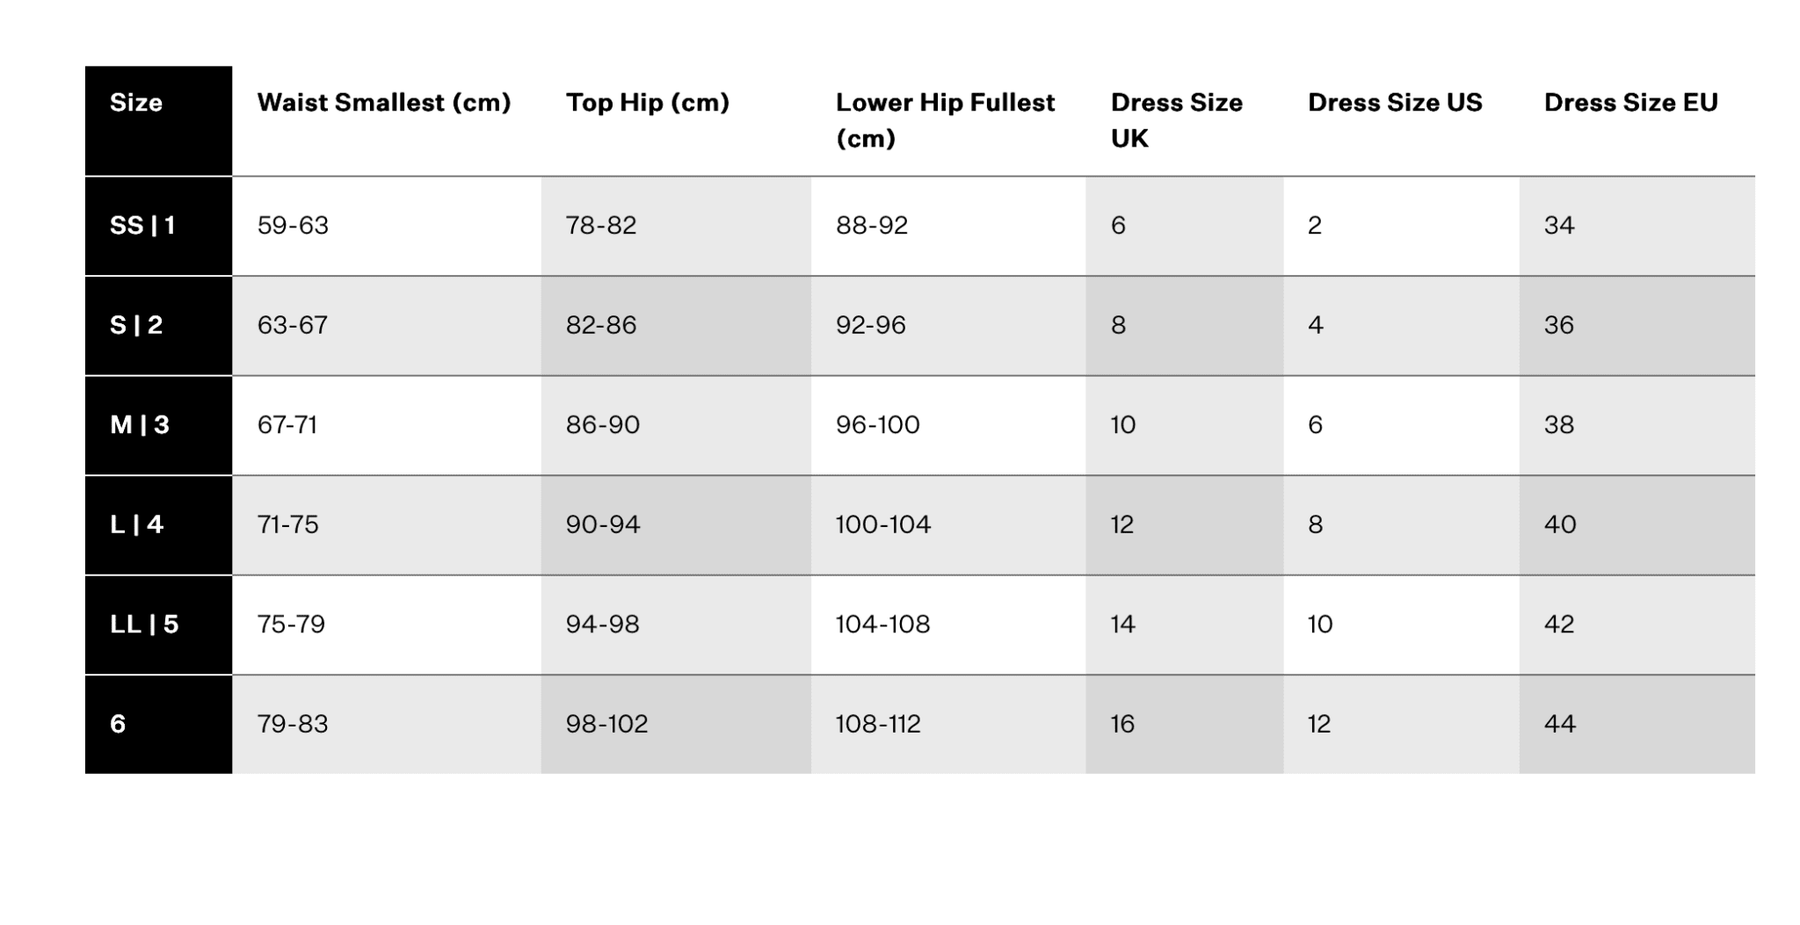This screenshot has width=1800, height=925.
Task: Click the lower hip value 96-100 cell
Action: 877,425
